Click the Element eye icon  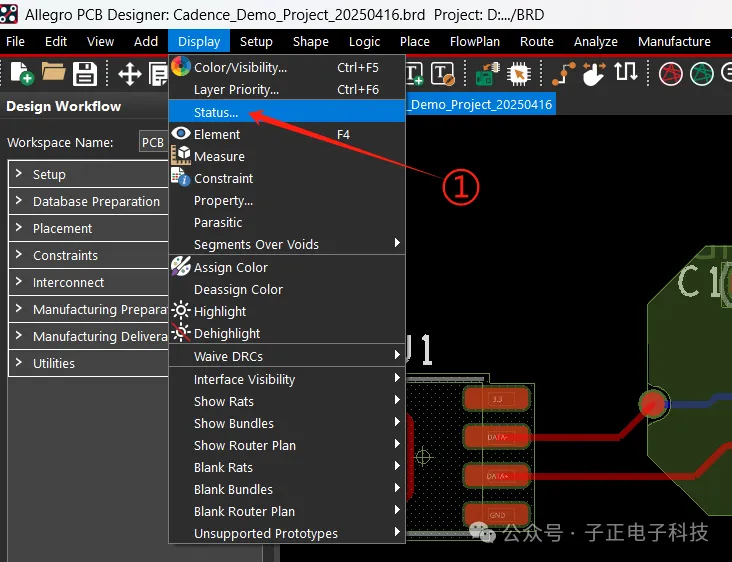point(181,133)
